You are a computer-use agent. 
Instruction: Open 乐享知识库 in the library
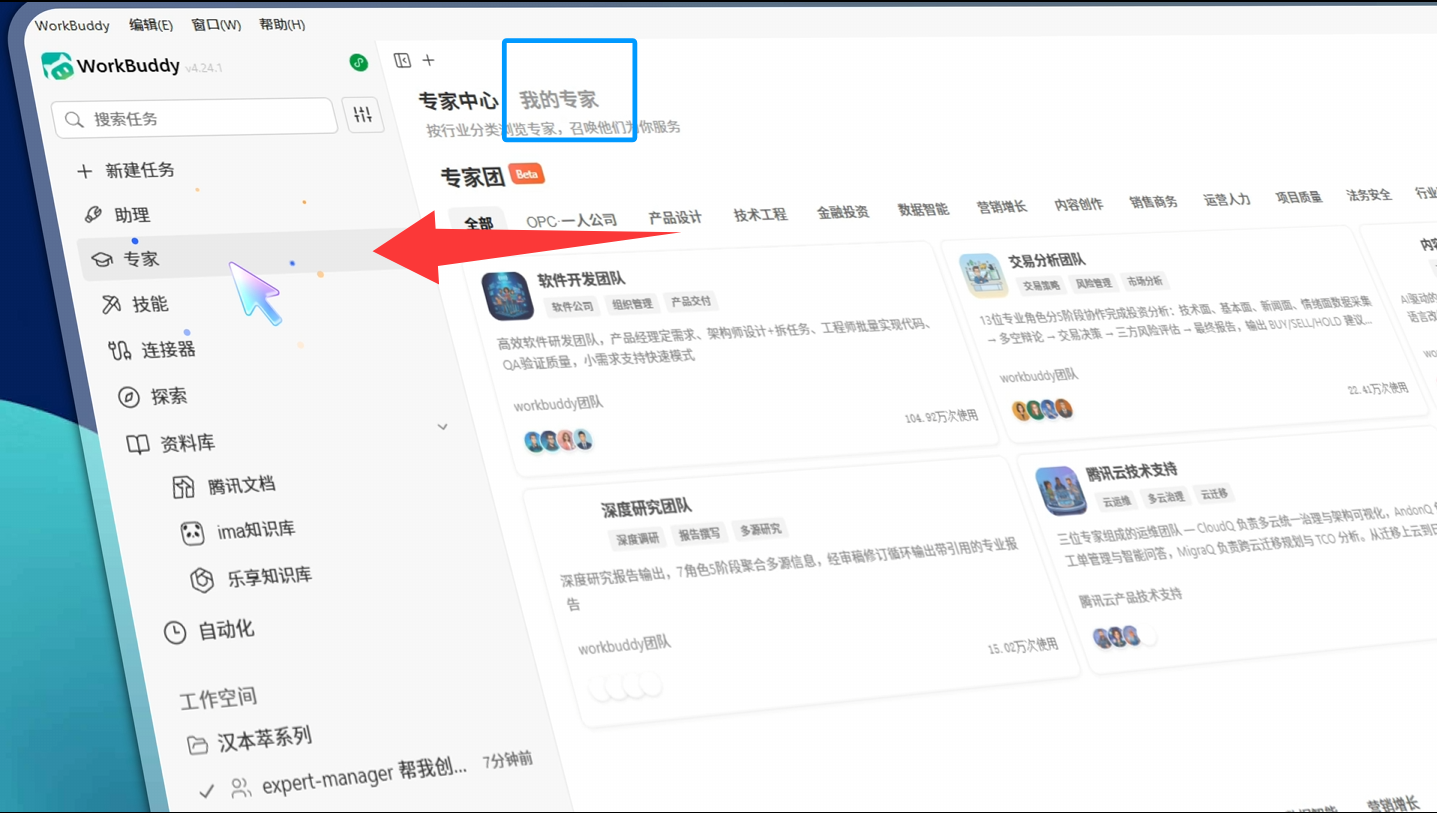pyautogui.click(x=252, y=577)
